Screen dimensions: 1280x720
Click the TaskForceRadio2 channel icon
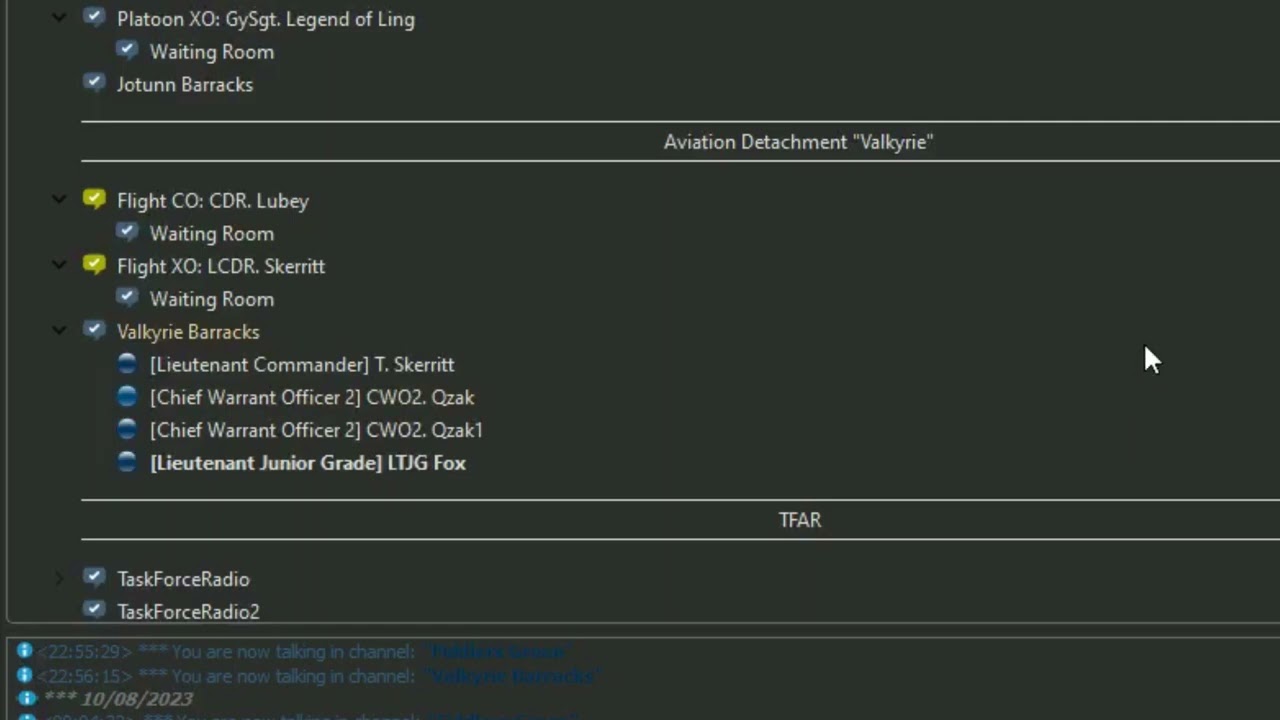(94, 610)
